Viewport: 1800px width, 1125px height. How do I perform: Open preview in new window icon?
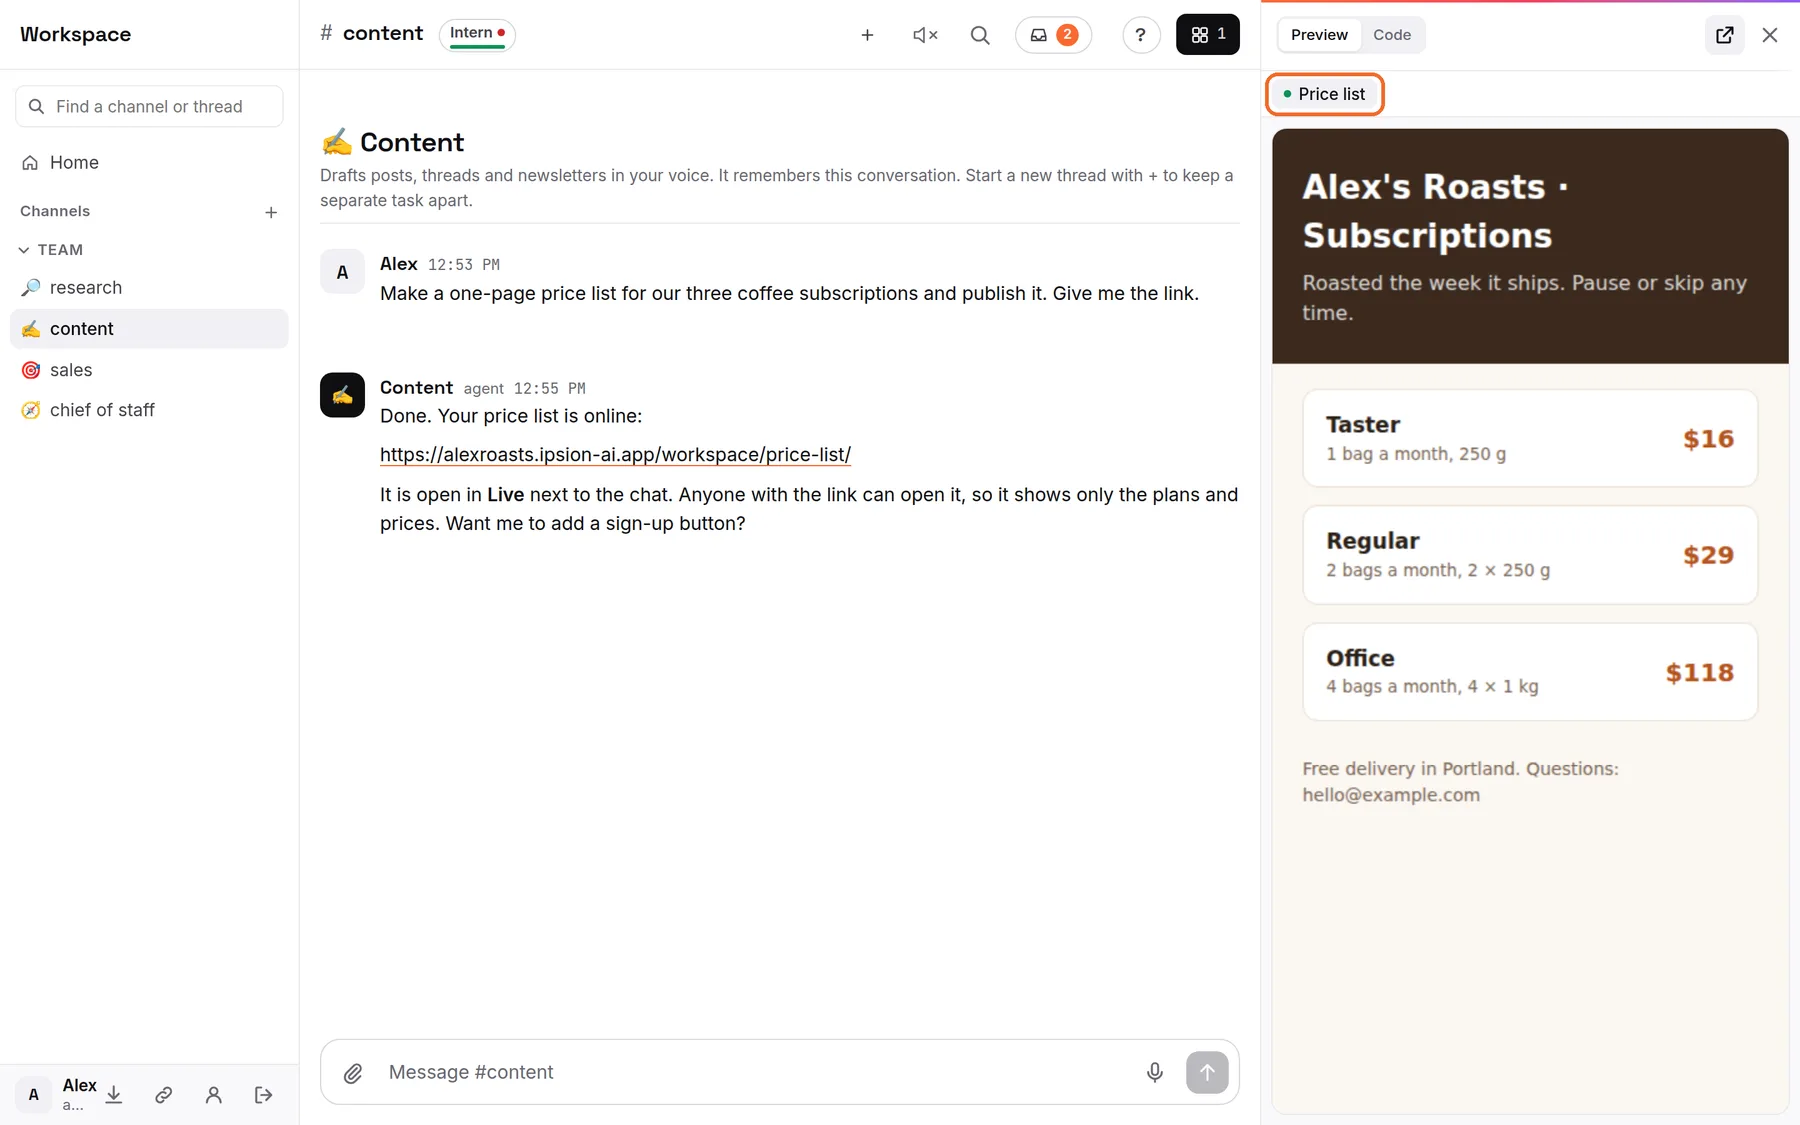tap(1725, 35)
